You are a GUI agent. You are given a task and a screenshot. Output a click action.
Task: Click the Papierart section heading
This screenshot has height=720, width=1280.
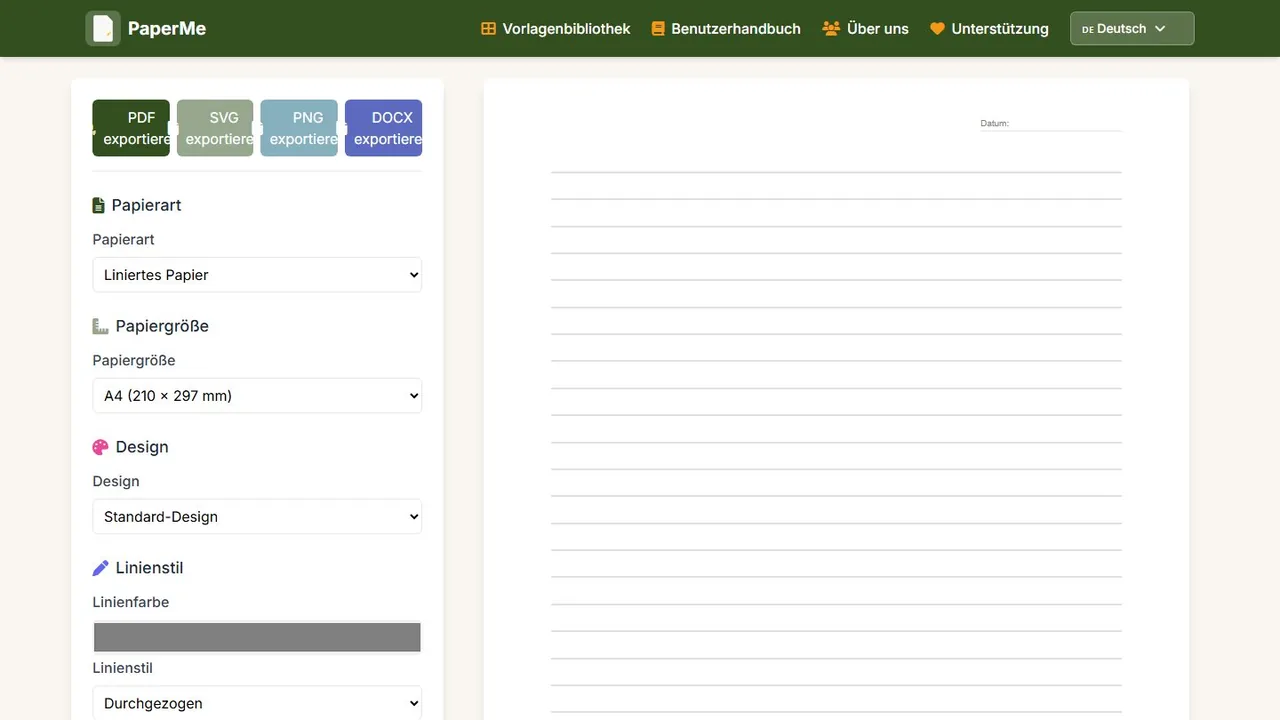pos(146,205)
